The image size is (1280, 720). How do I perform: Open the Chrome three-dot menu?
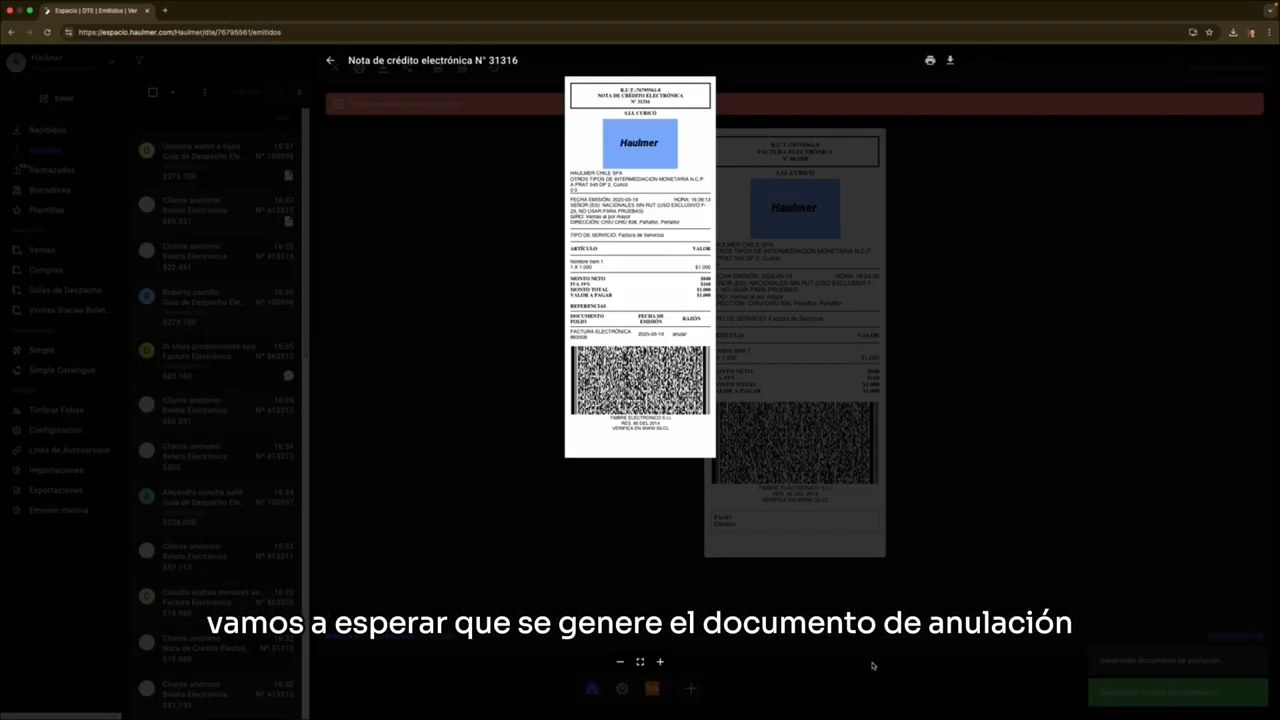click(1268, 32)
